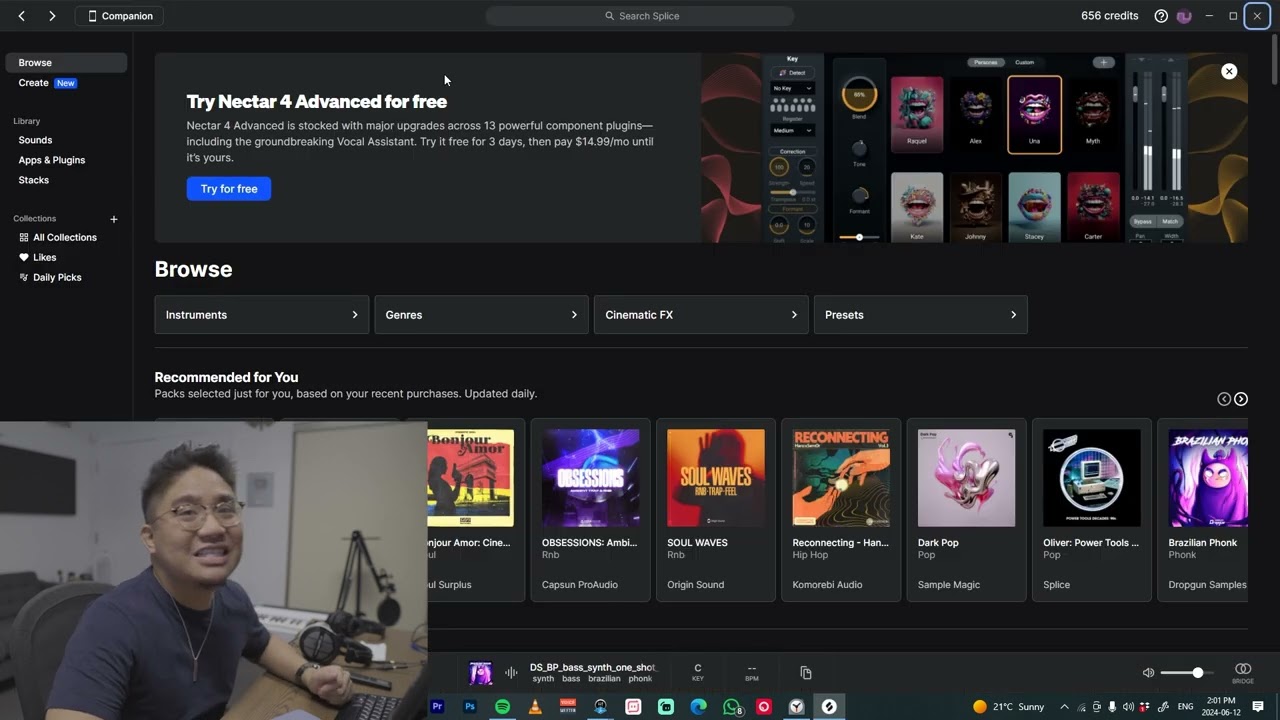Dismiss the Nectar 4 promo banner
The image size is (1280, 720).
[x=1229, y=71]
